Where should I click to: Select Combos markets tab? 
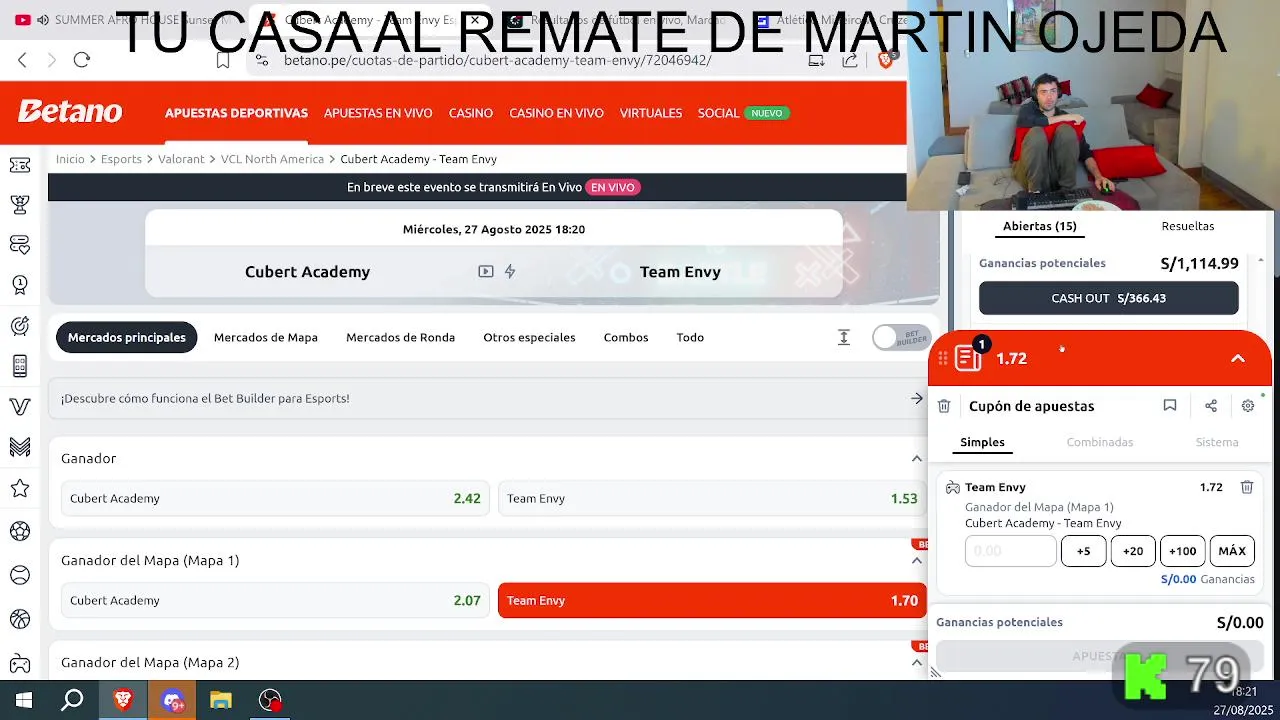point(626,337)
